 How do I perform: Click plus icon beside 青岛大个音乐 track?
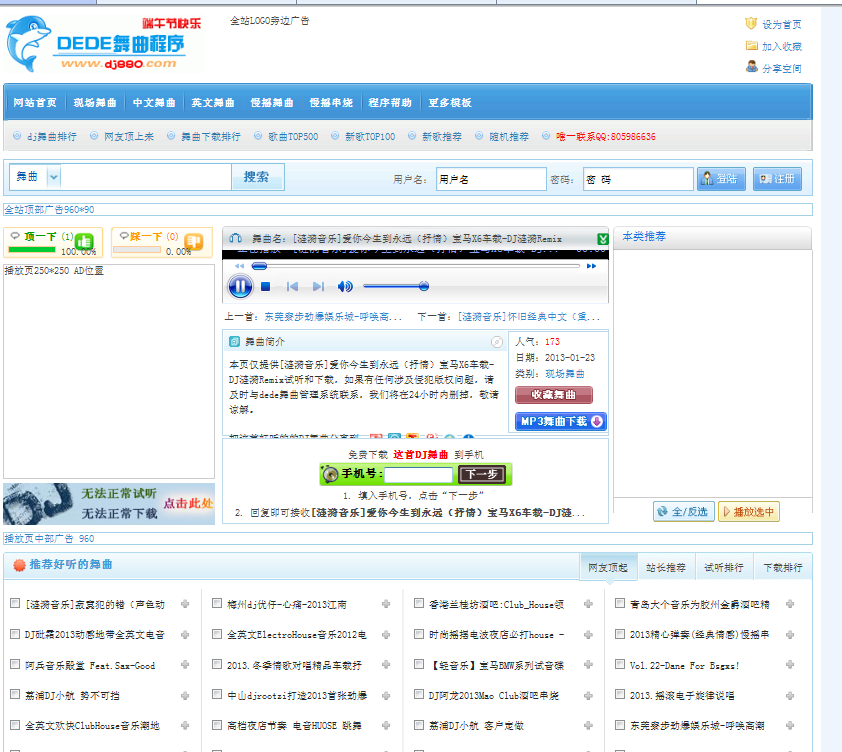[789, 604]
